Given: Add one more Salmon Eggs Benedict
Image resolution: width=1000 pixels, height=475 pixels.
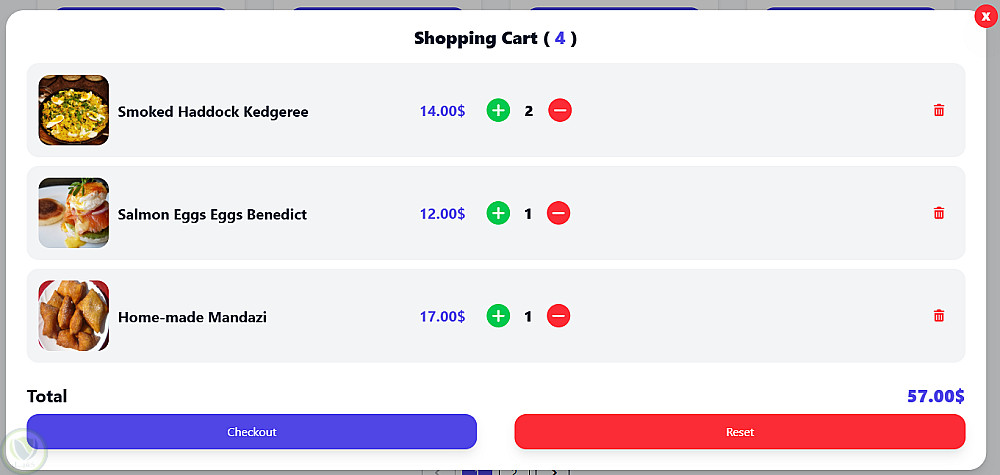Looking at the screenshot, I should click(498, 213).
